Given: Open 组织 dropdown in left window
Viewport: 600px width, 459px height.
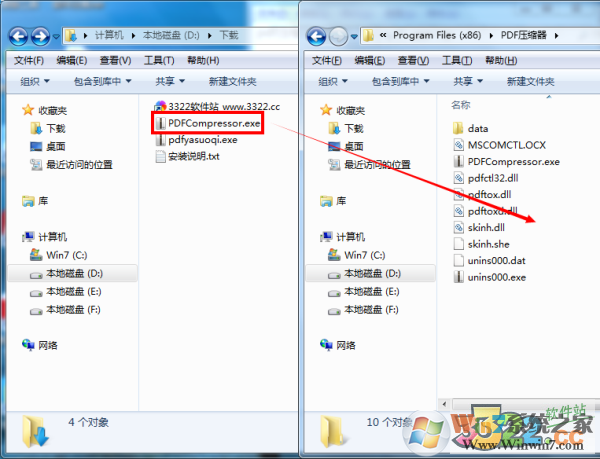Looking at the screenshot, I should coord(34,81).
